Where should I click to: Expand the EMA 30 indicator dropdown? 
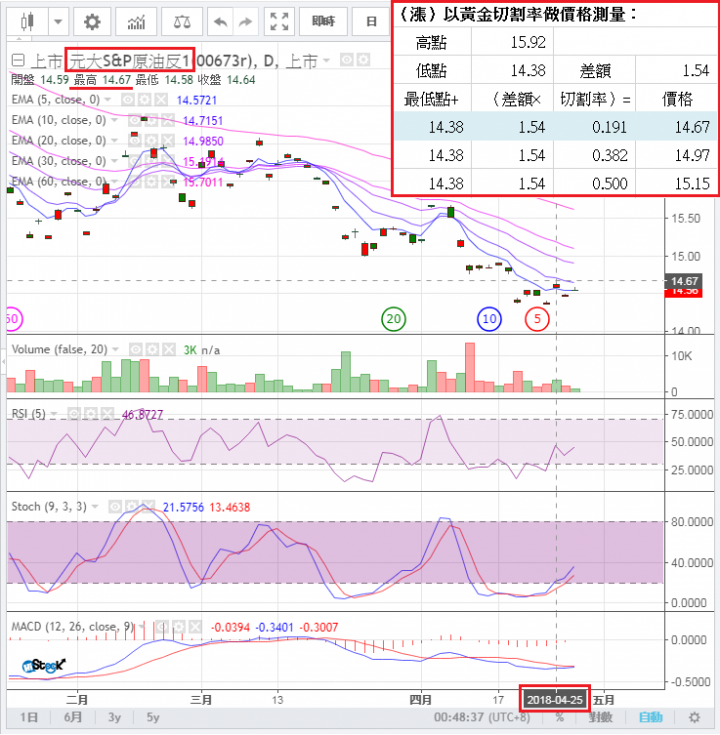(x=114, y=161)
